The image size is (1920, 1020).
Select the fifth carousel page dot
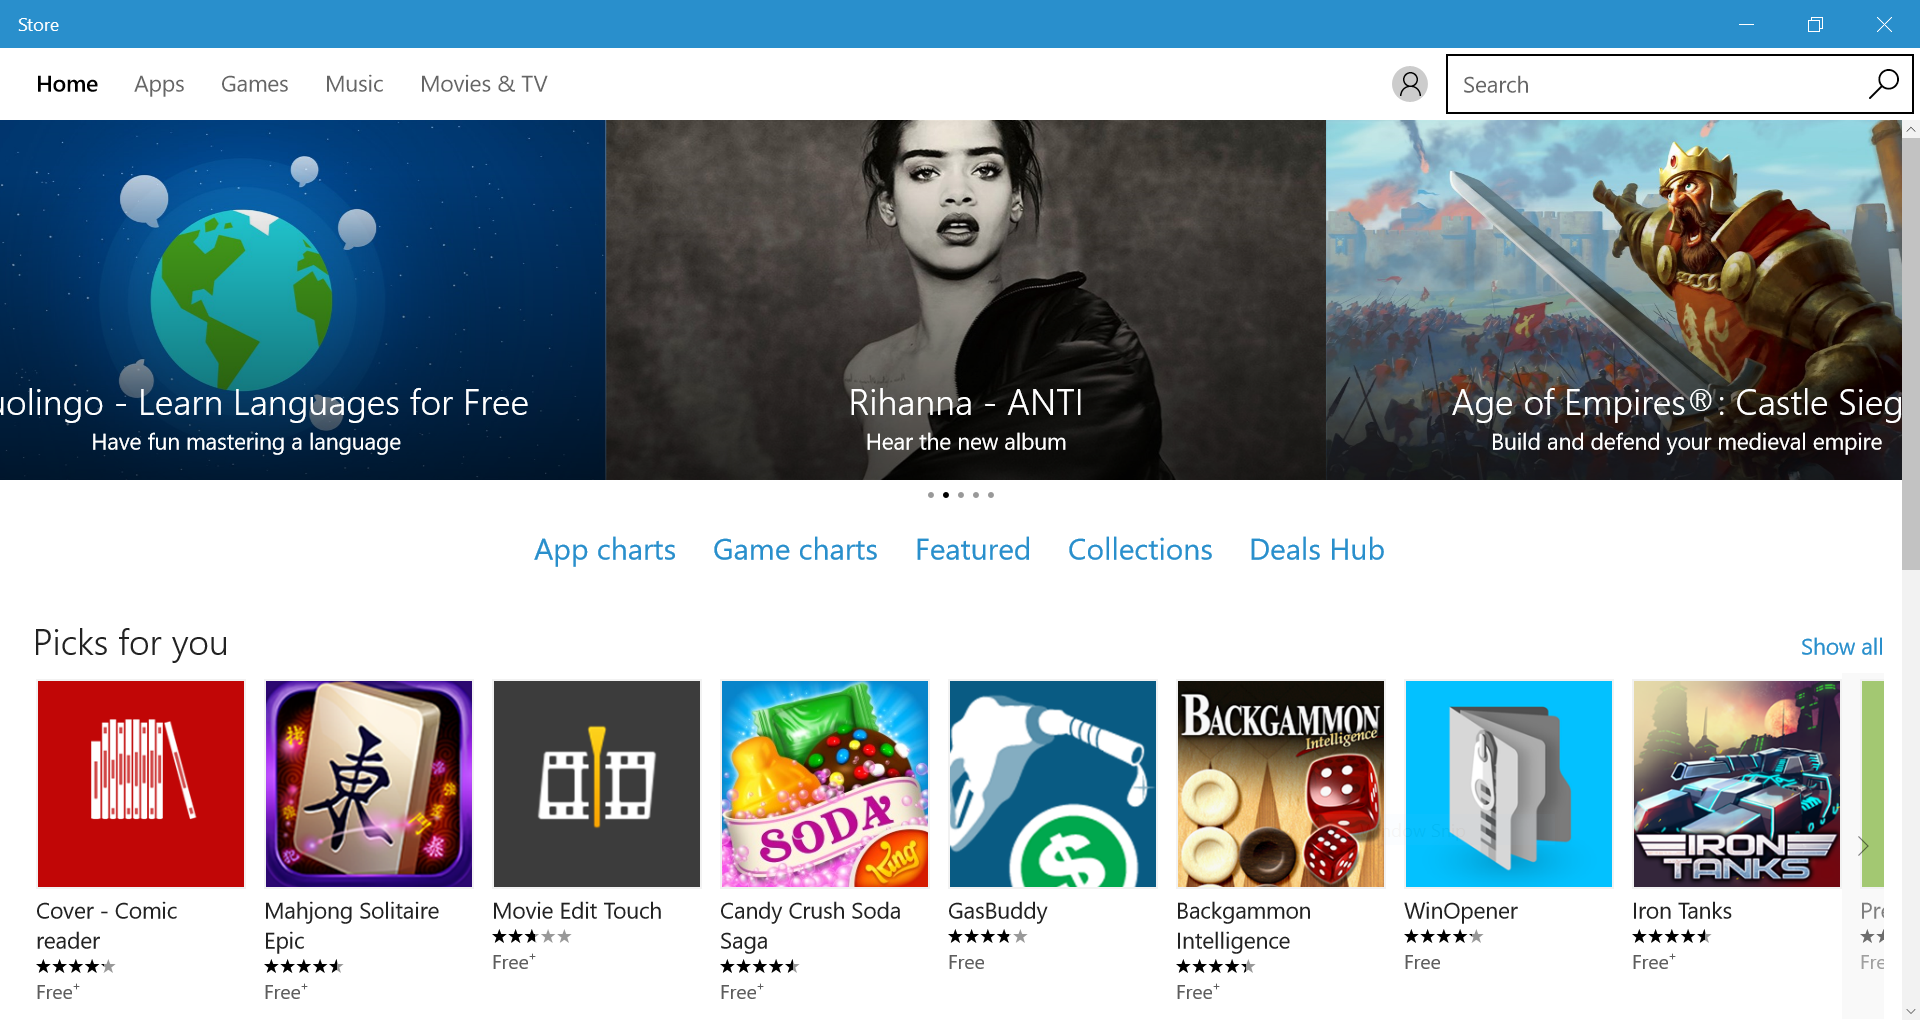(991, 495)
